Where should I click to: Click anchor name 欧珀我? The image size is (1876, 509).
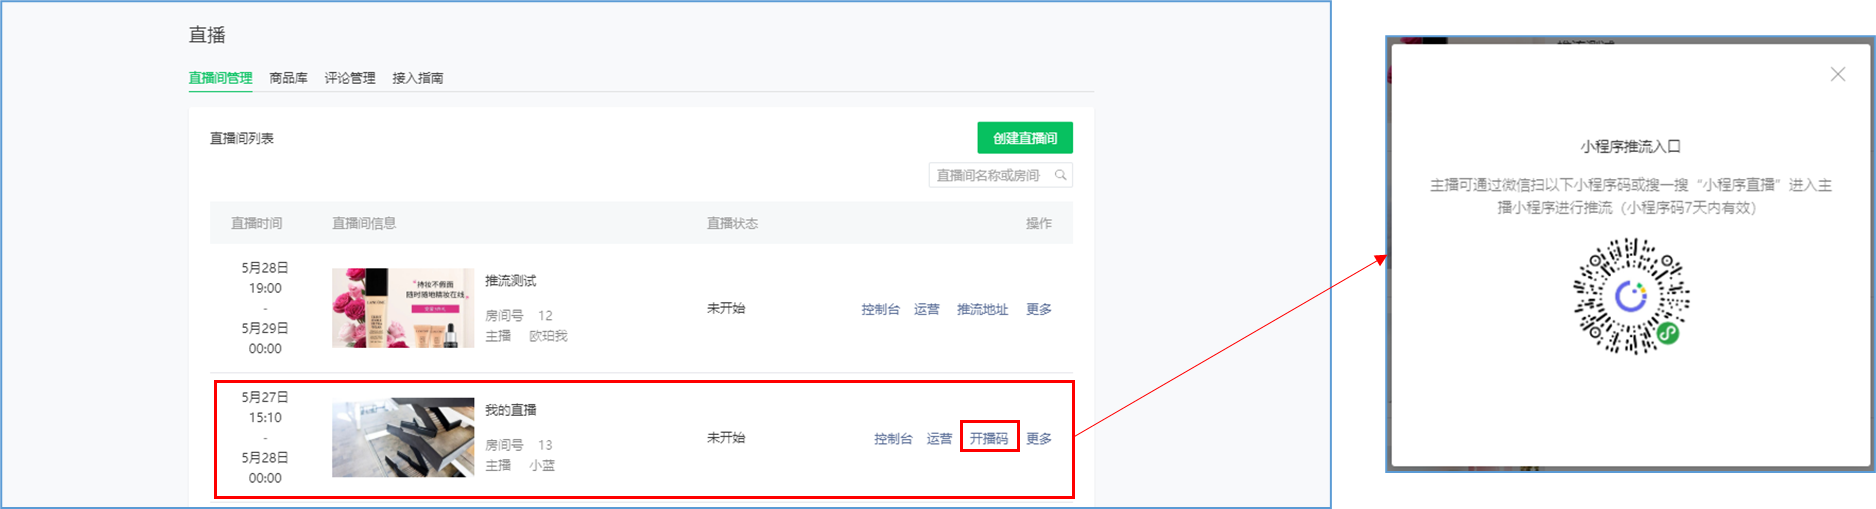(548, 336)
